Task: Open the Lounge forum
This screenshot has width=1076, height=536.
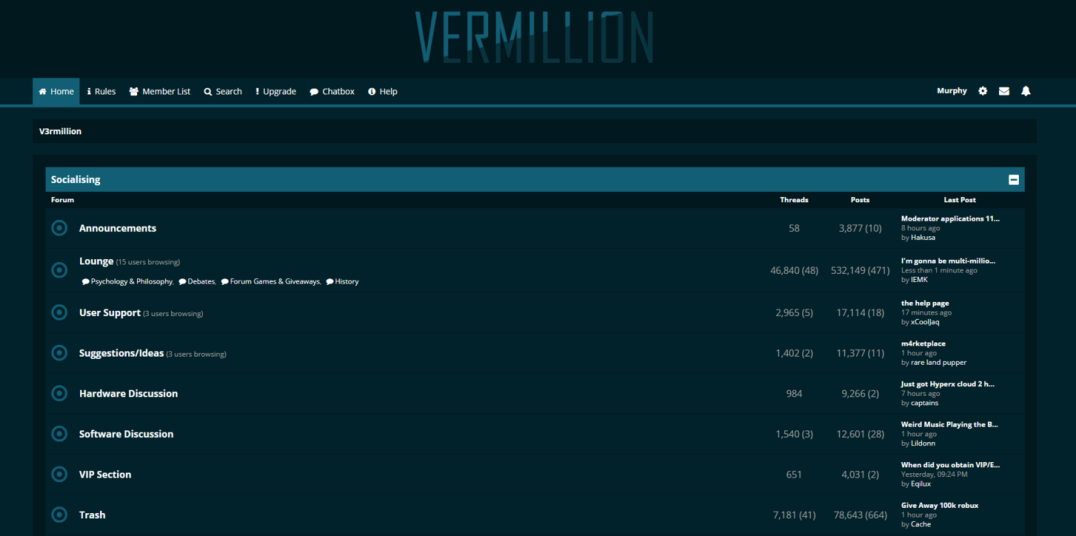Action: coord(96,261)
